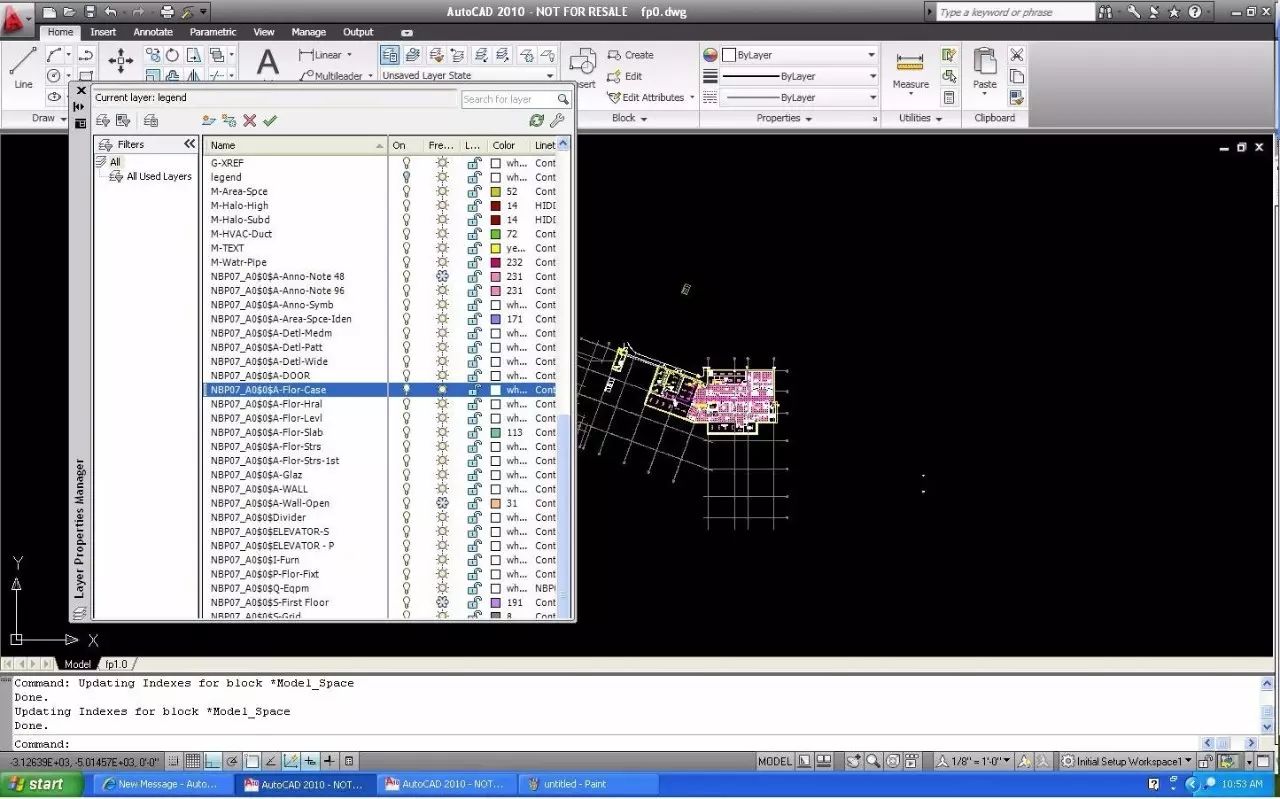Click the red Delete Layer icon
The width and height of the screenshot is (1280, 799).
[x=250, y=120]
